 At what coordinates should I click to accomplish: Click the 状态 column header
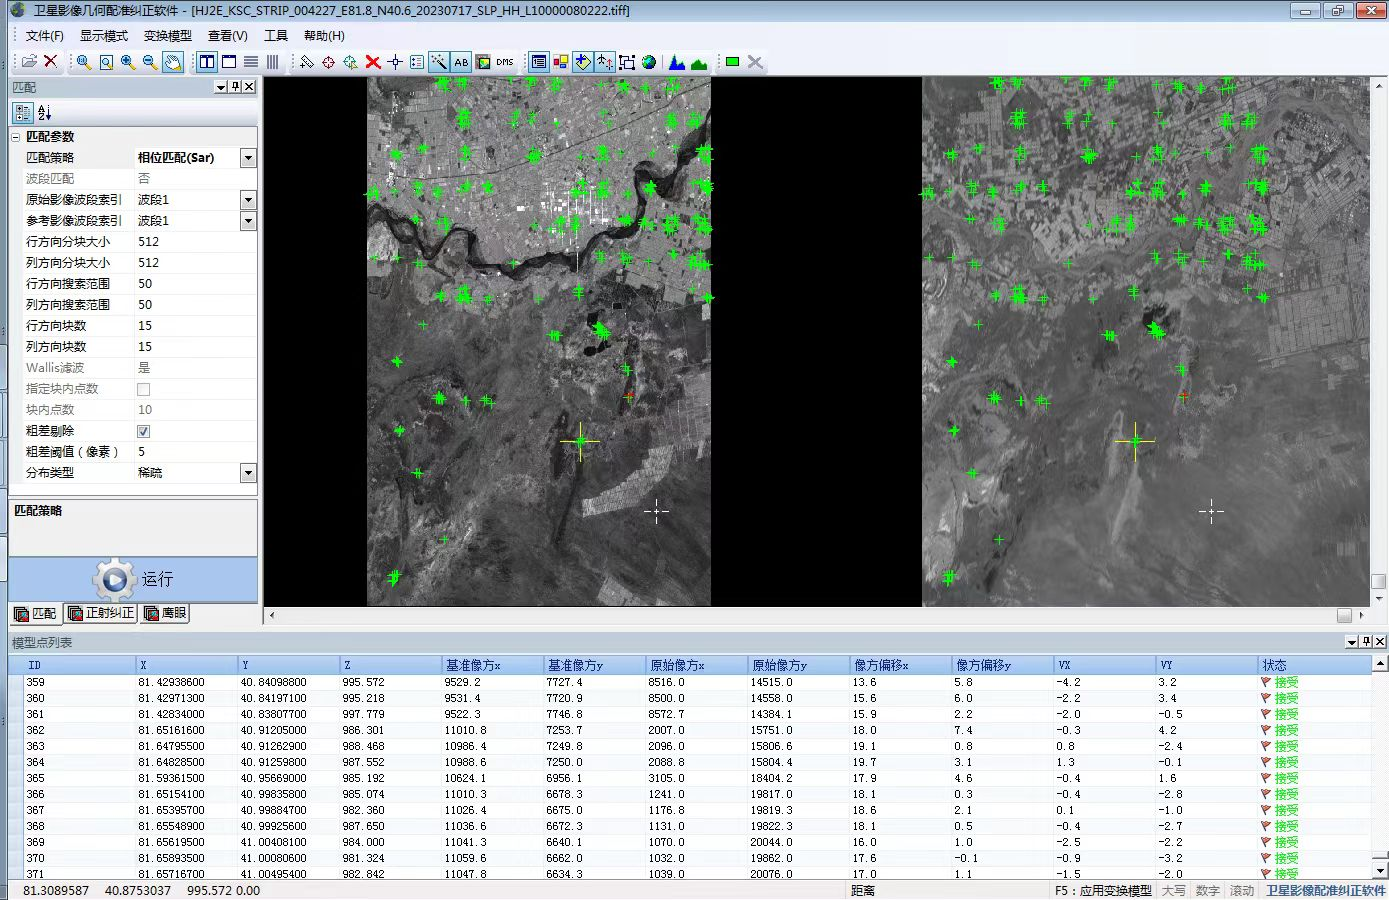[1274, 665]
